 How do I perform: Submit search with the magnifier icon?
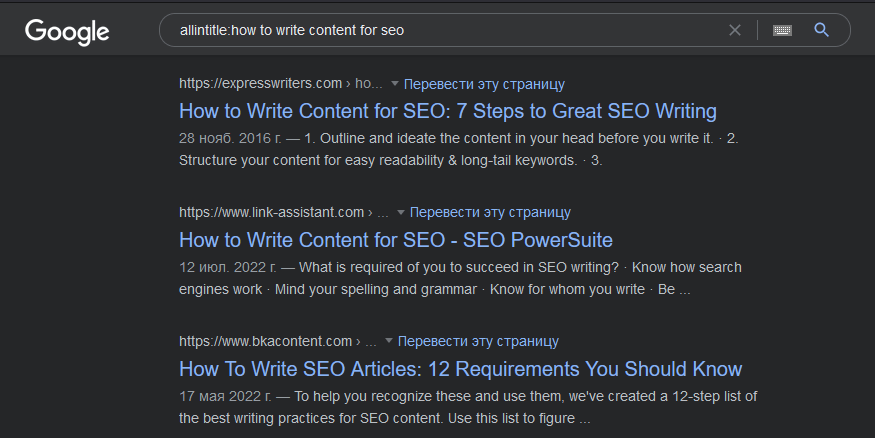(821, 30)
